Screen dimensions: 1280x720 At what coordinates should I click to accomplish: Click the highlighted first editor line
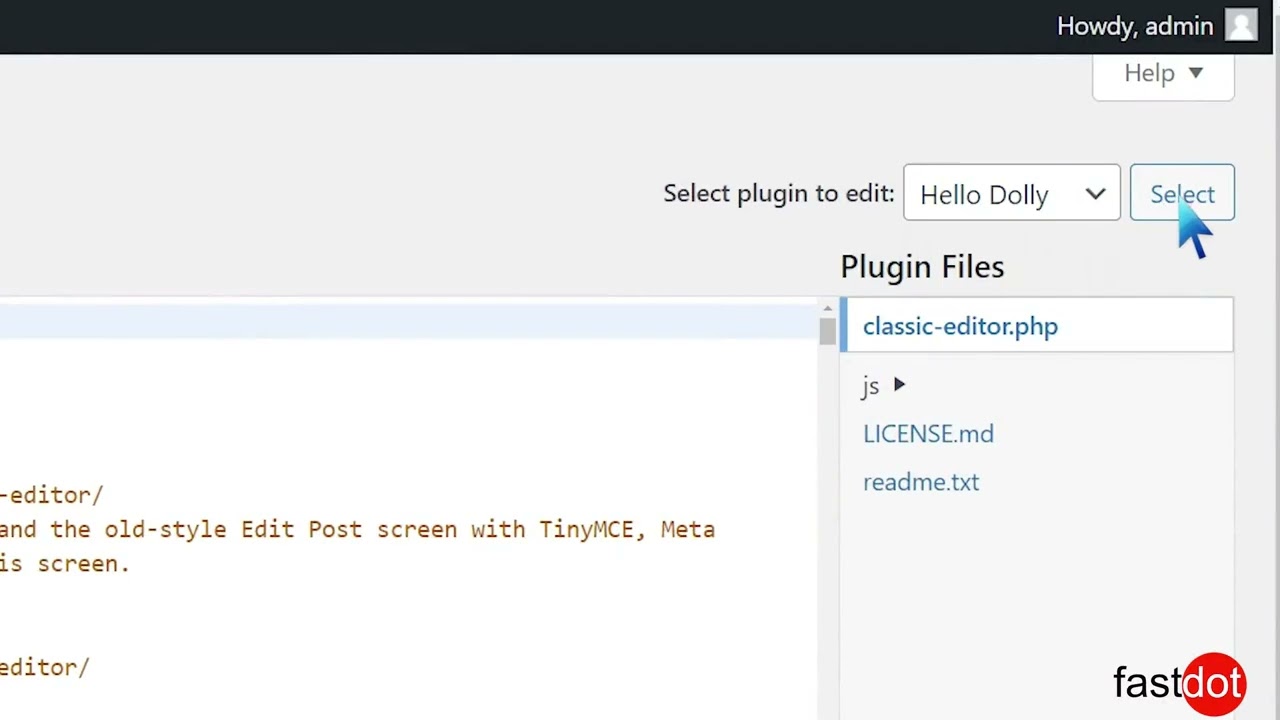pyautogui.click(x=409, y=323)
